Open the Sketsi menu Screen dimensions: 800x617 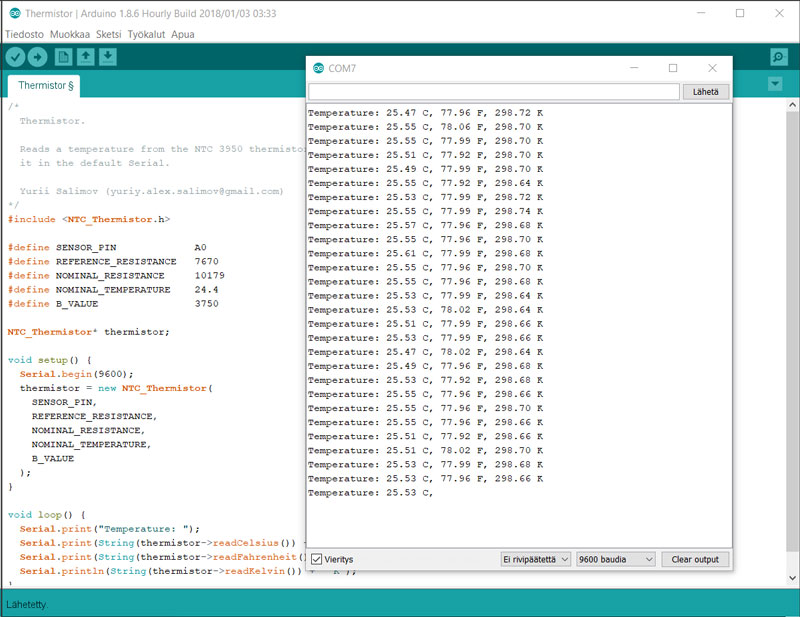point(109,34)
